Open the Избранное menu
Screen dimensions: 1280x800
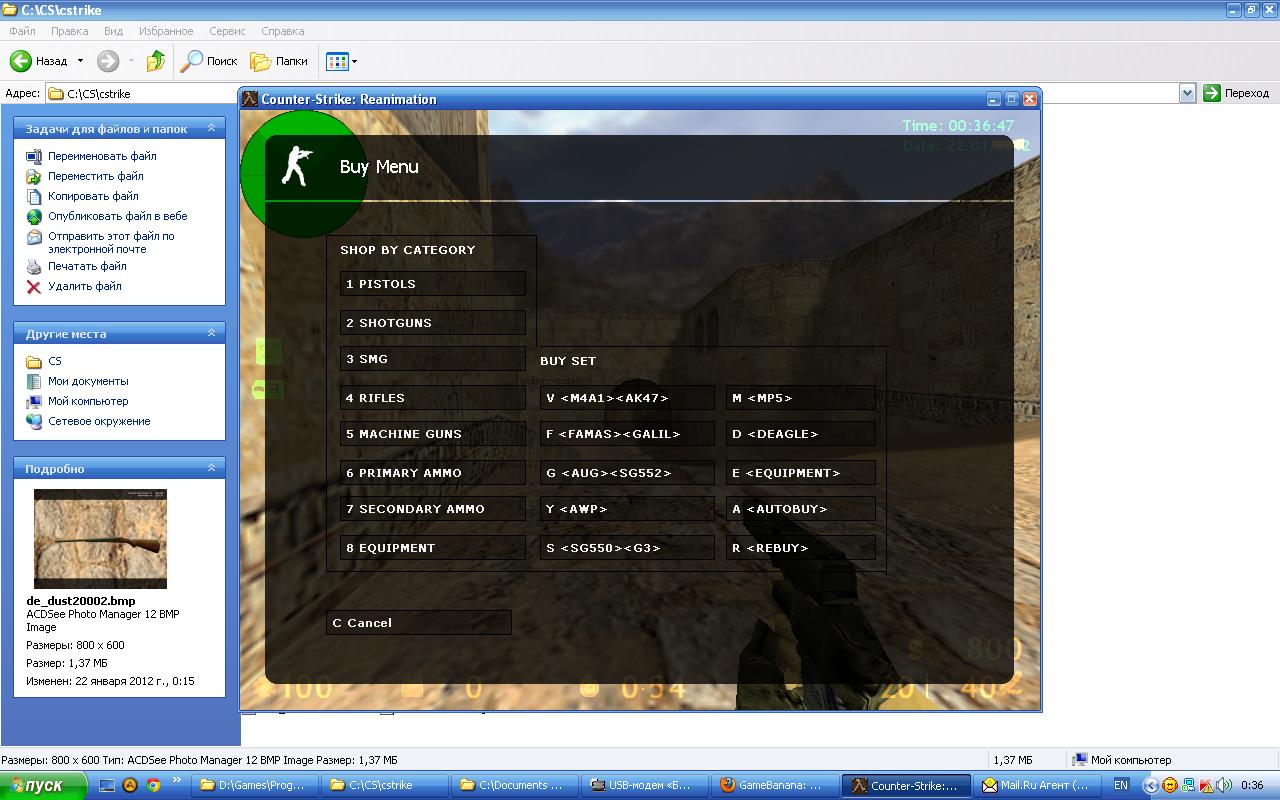point(166,31)
